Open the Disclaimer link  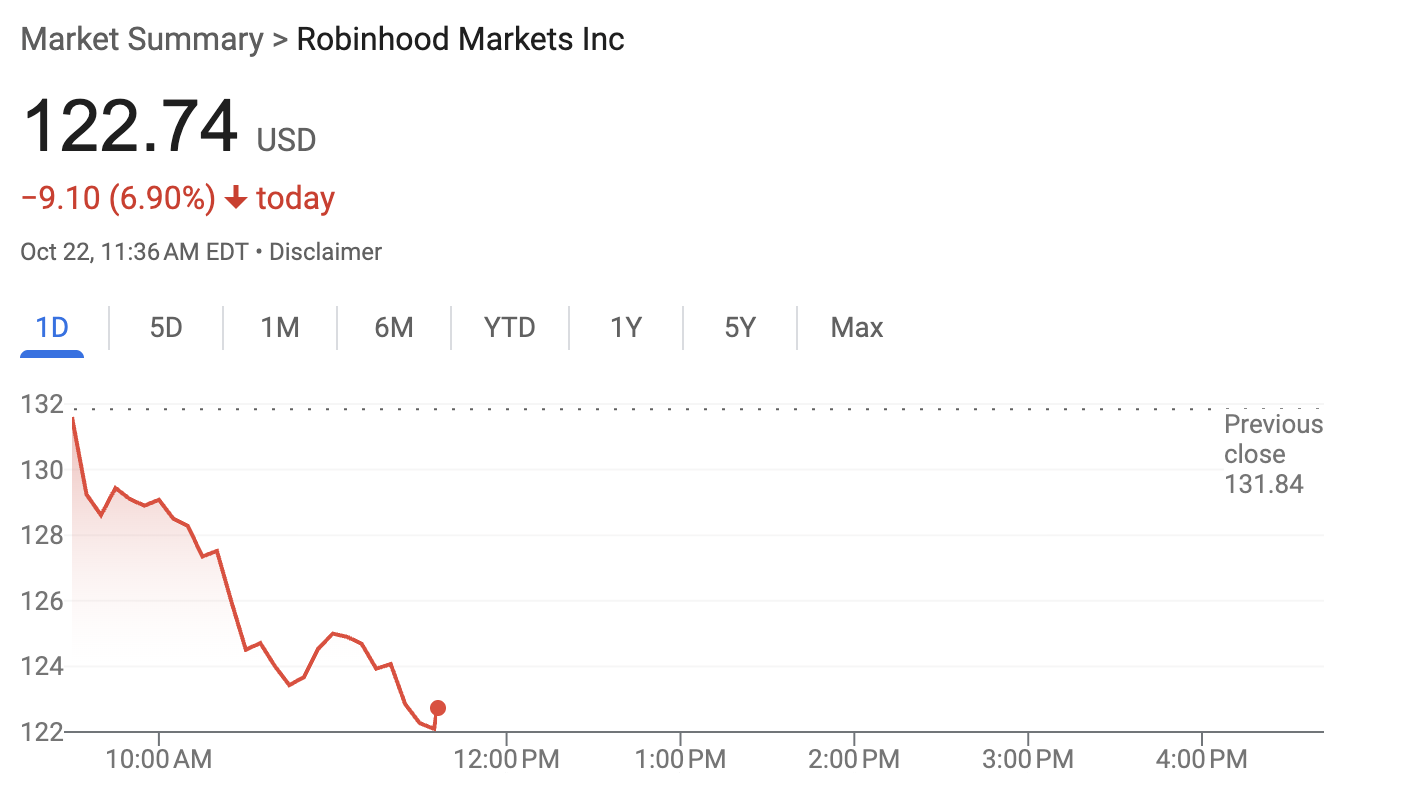(x=325, y=251)
